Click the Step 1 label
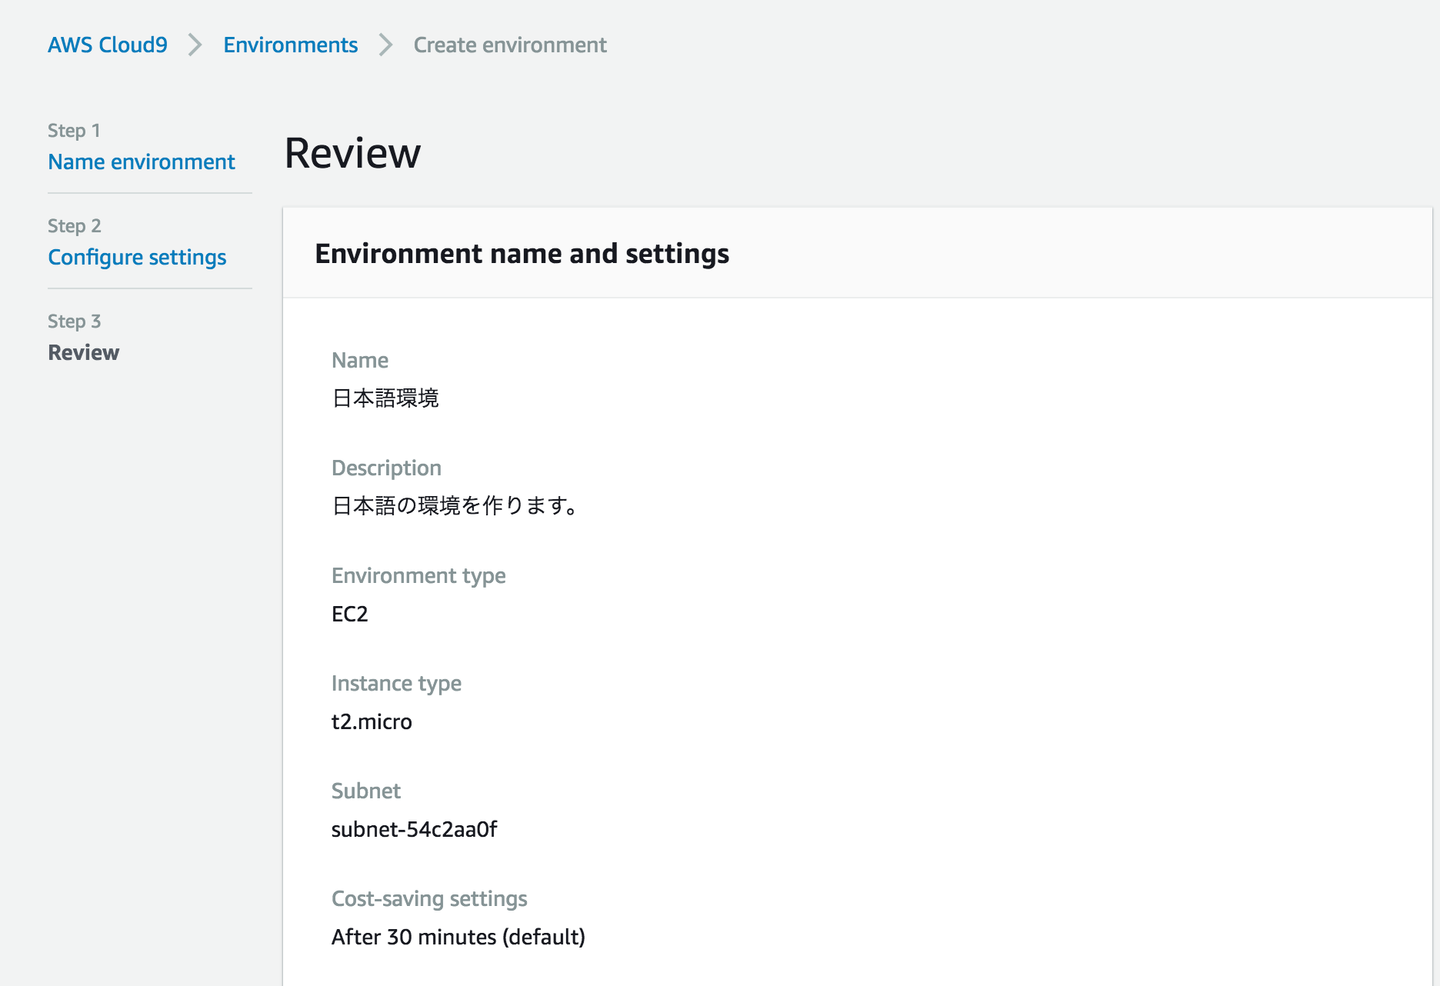 tap(74, 130)
